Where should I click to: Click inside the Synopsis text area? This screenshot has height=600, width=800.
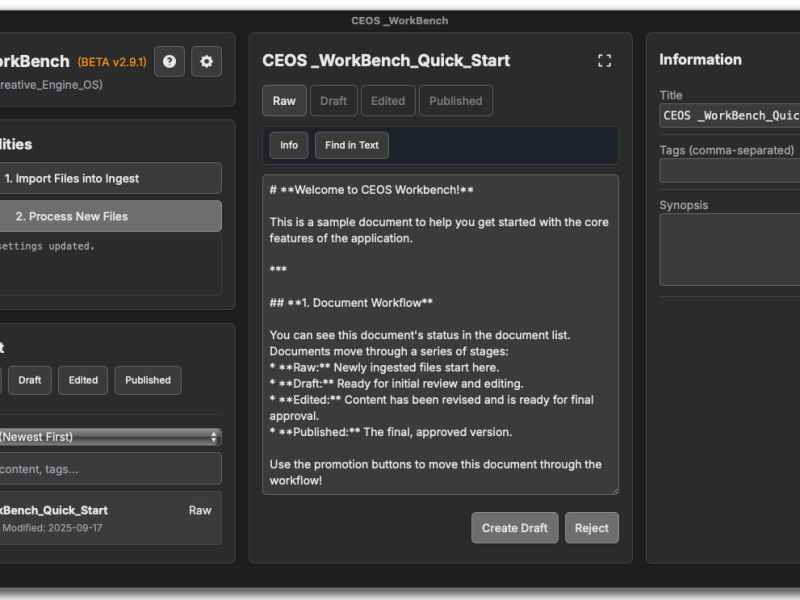[728, 250]
